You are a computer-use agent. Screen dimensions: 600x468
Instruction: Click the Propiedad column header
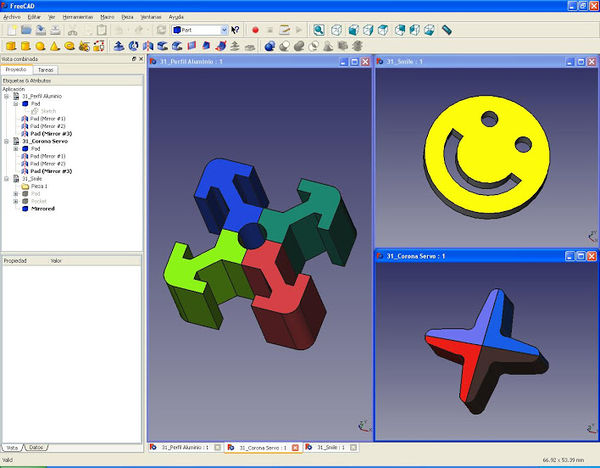click(16, 260)
